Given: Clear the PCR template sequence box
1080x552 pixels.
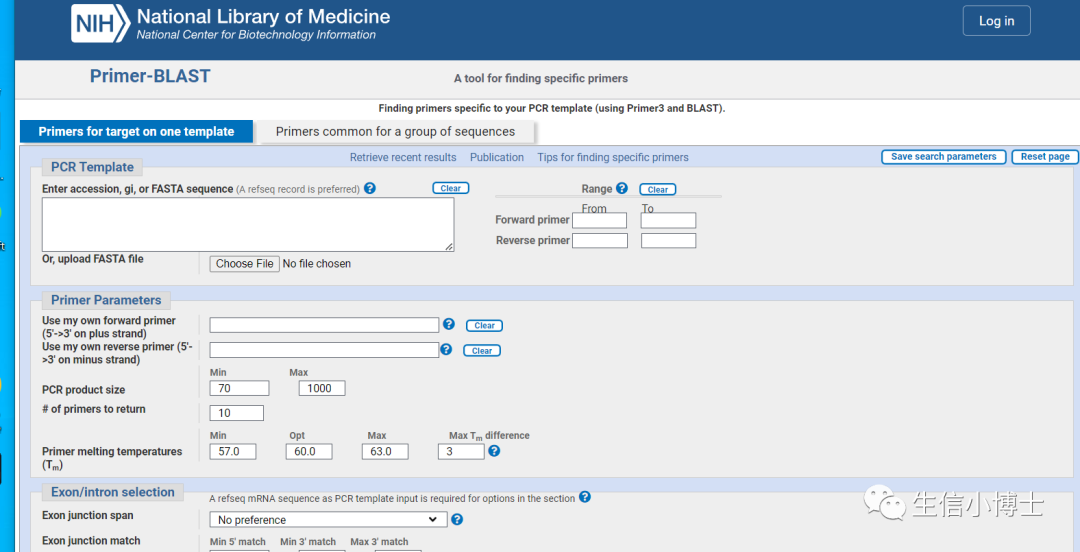Looking at the screenshot, I should (451, 188).
